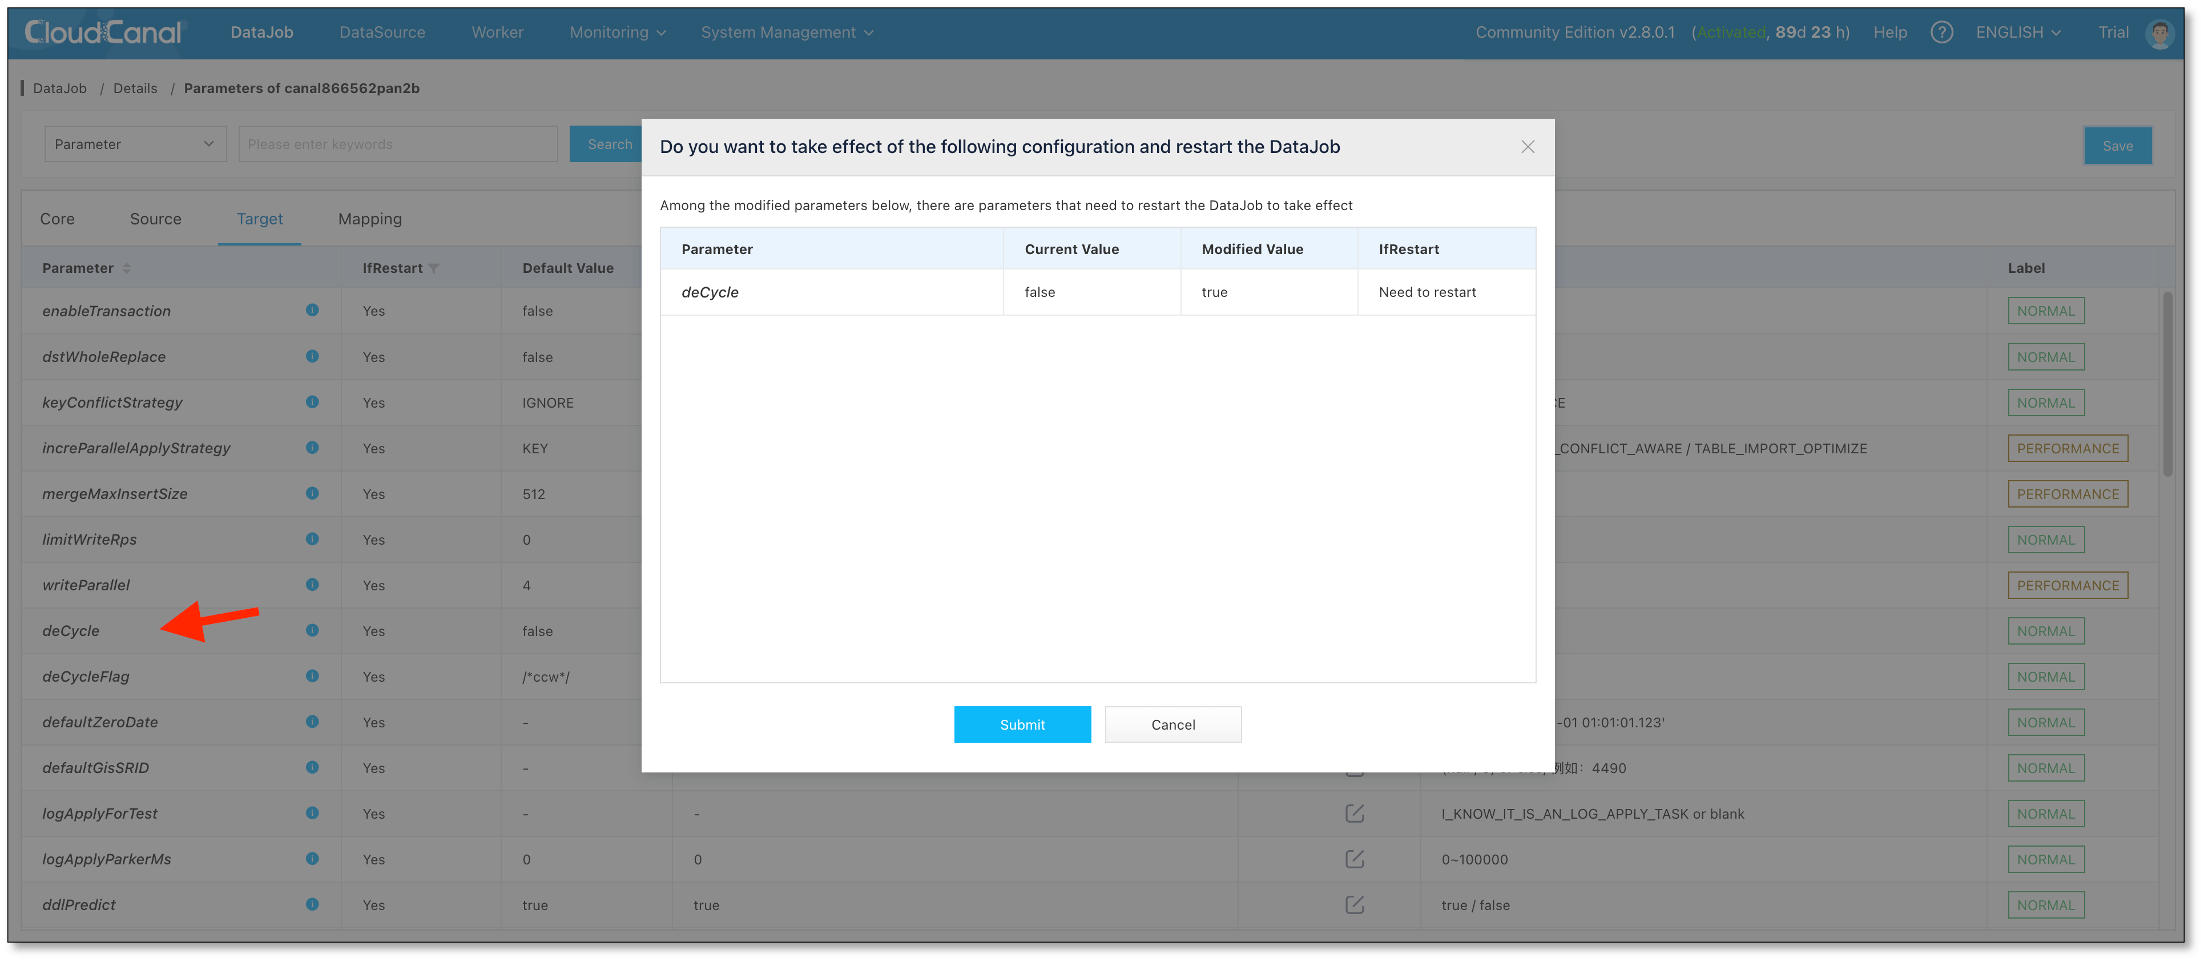Click the edit icon in ddlPredict row

coord(1354,905)
